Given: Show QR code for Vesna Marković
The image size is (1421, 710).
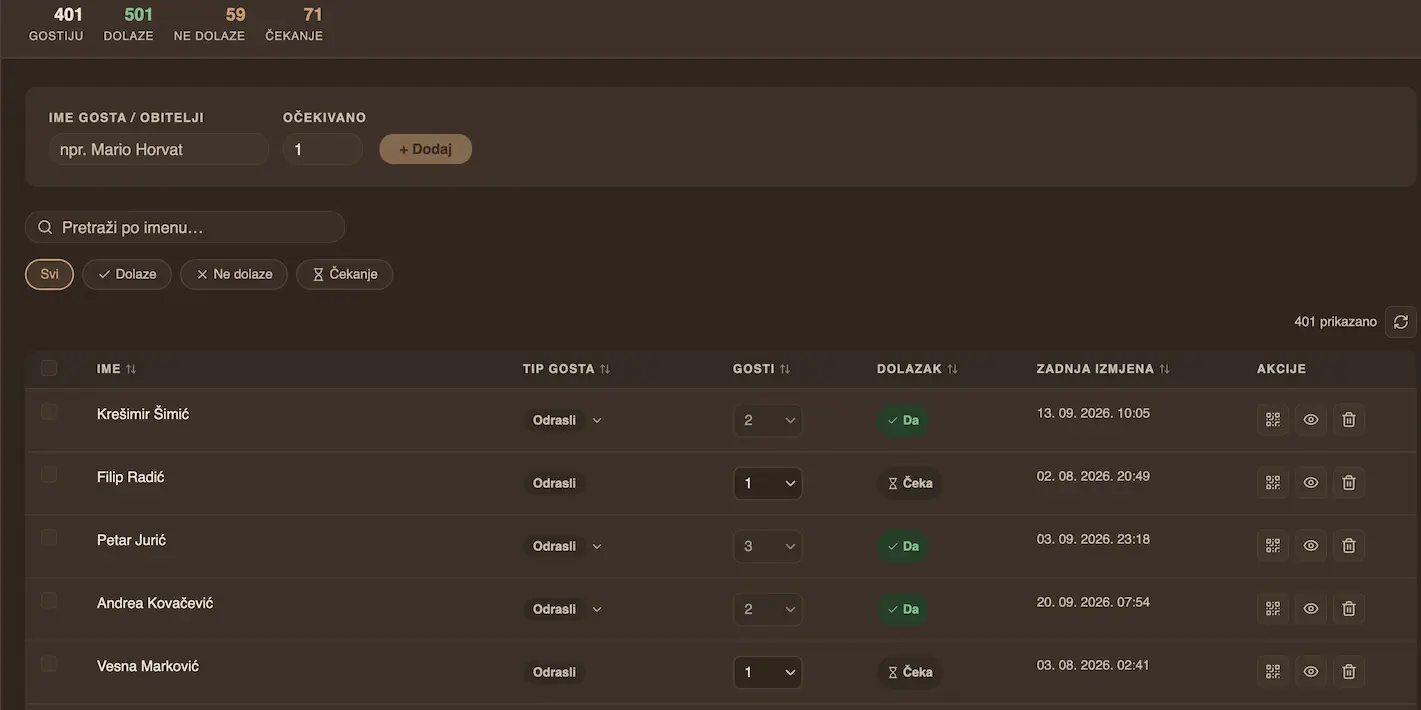Looking at the screenshot, I should point(1273,672).
